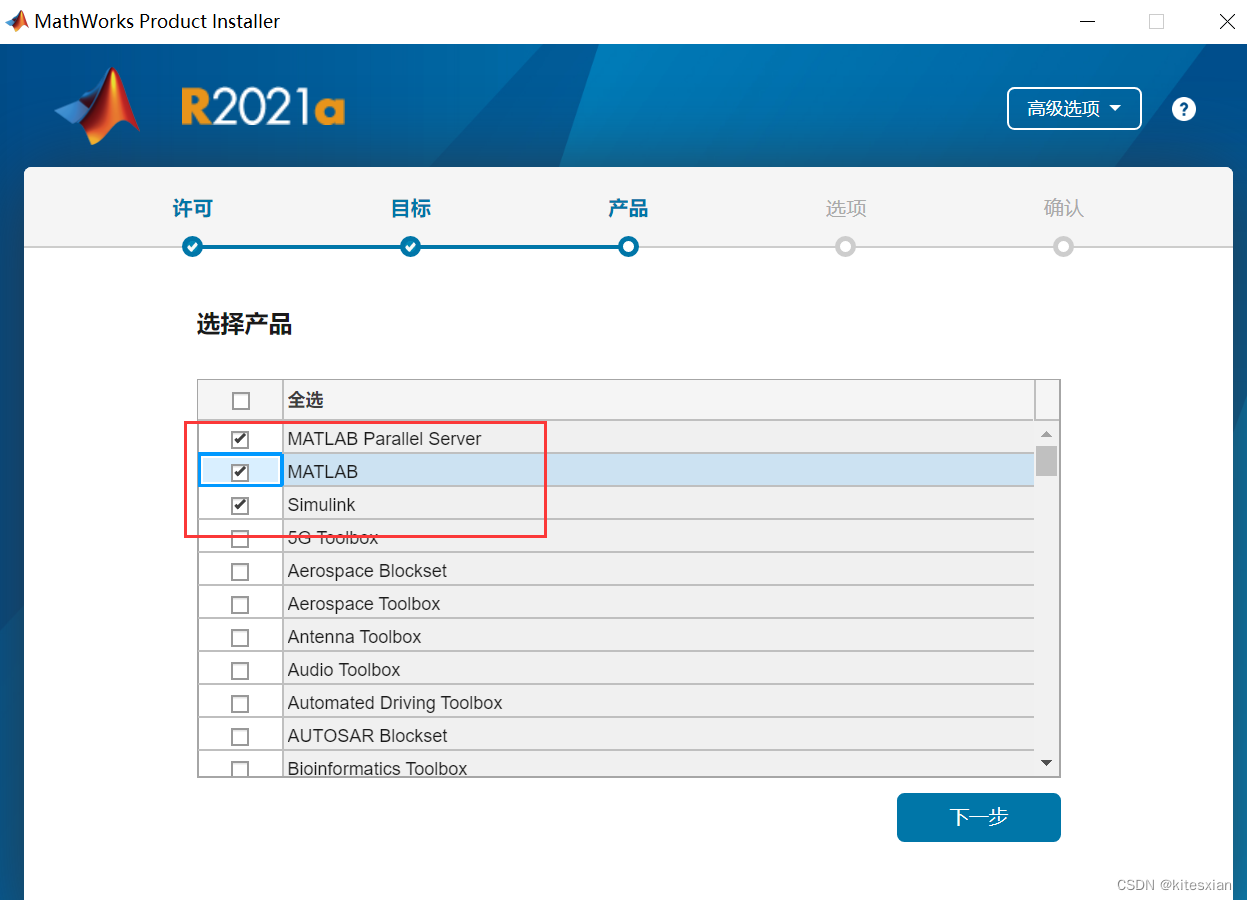Viewport: 1247px width, 900px height.
Task: Click the 目标 completed step circle
Action: (x=410, y=246)
